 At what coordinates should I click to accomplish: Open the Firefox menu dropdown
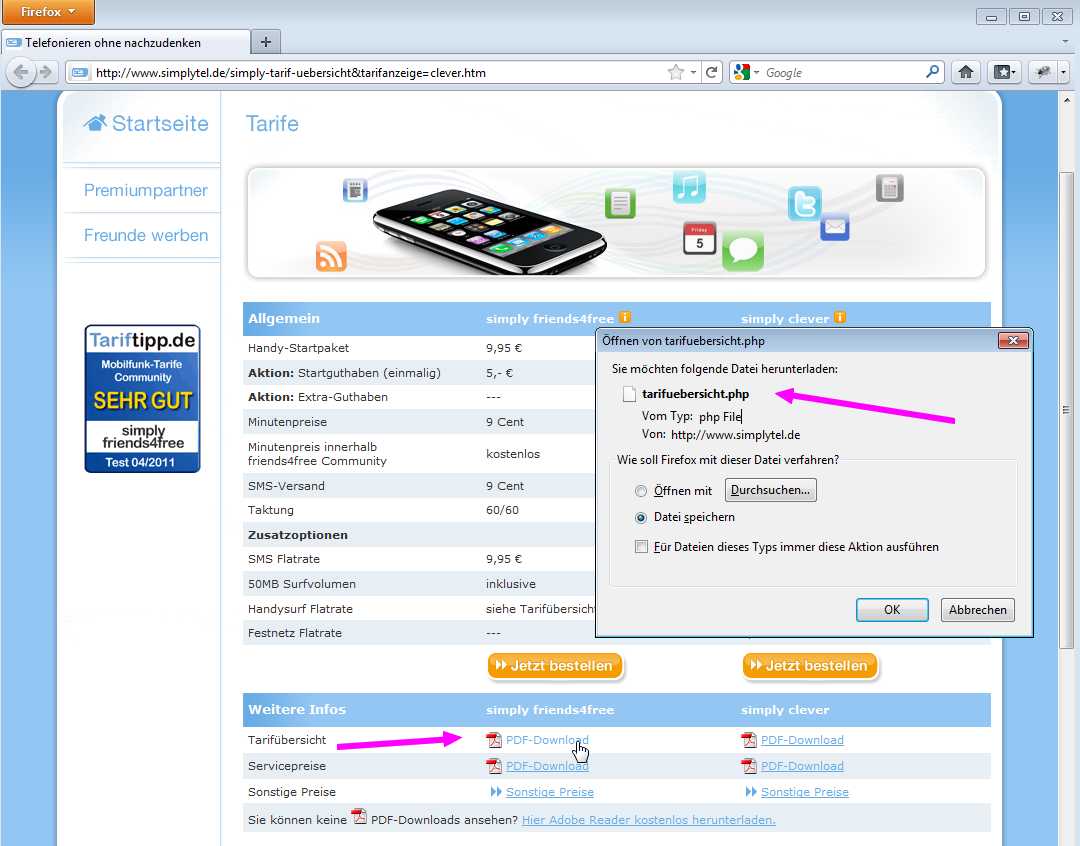point(47,12)
